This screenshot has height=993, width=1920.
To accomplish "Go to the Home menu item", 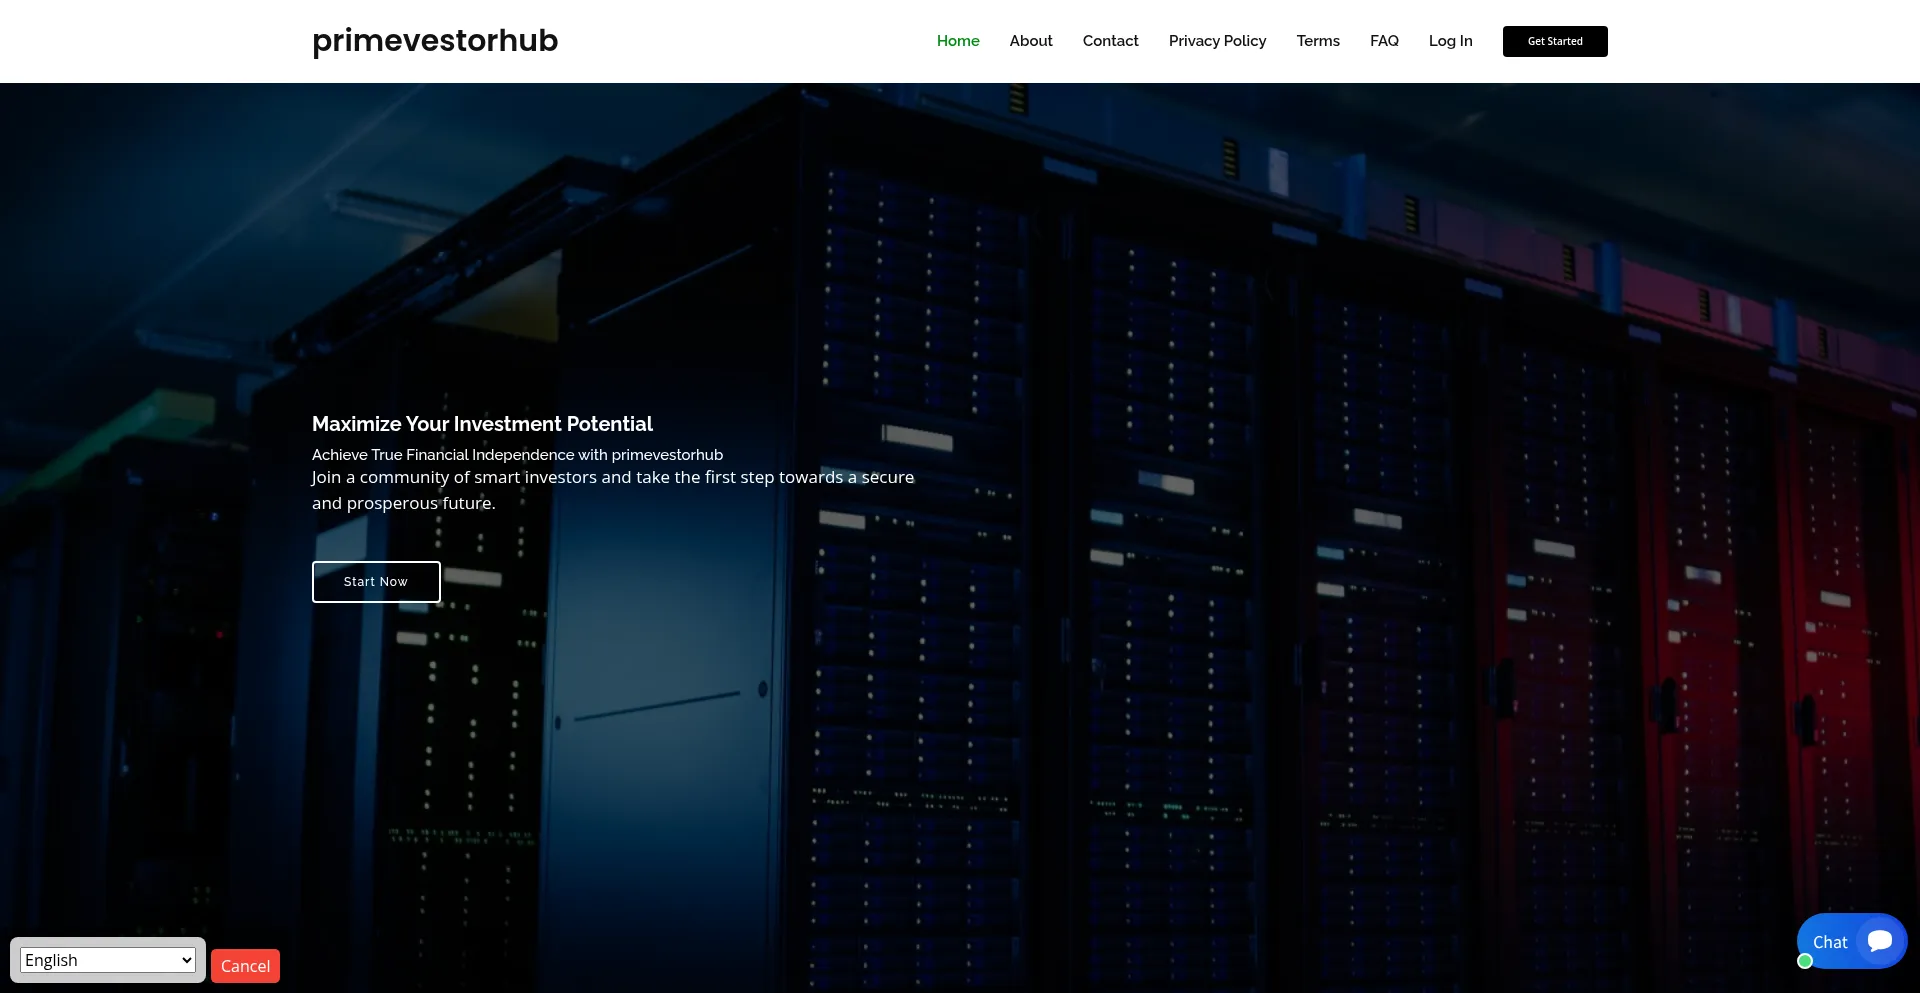I will pos(958,41).
